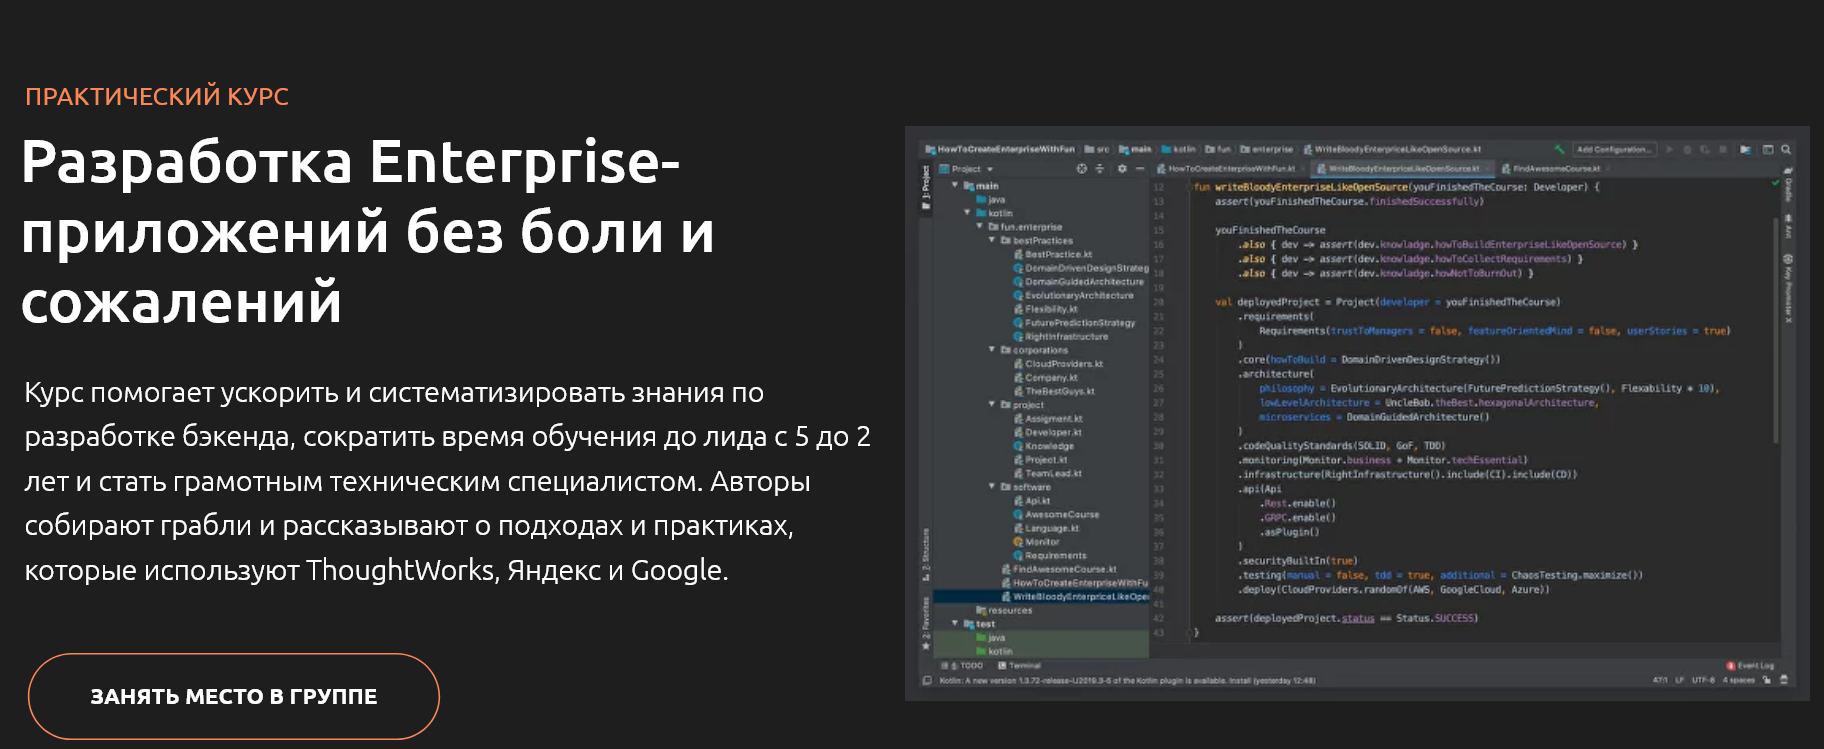Click the AwesomeCourse class icon
Screen dimensions: 1824x749
[x=1019, y=515]
